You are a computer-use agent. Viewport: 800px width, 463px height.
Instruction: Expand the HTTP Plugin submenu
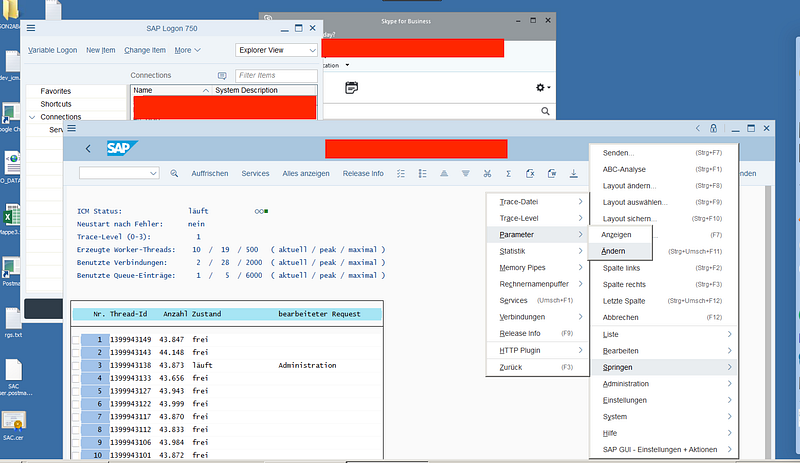click(x=537, y=350)
